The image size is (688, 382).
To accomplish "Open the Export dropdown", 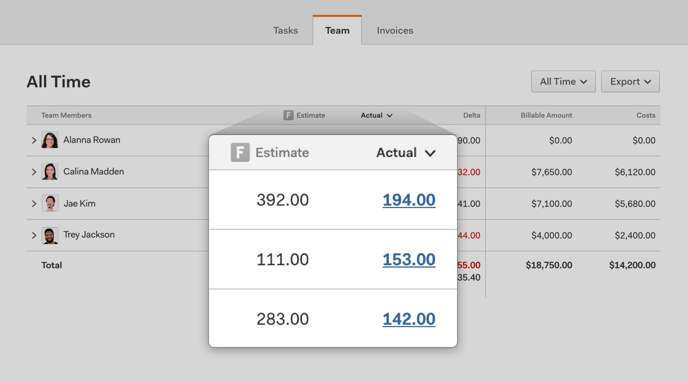I will click(x=630, y=82).
